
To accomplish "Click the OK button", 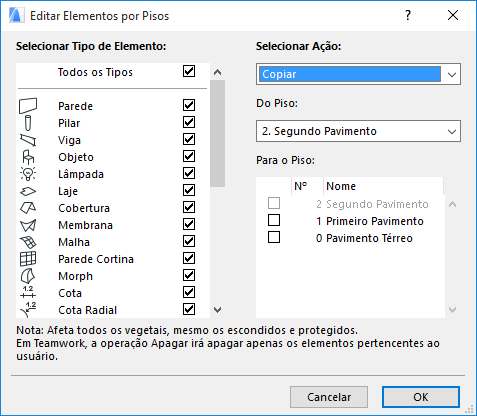I will tap(421, 397).
